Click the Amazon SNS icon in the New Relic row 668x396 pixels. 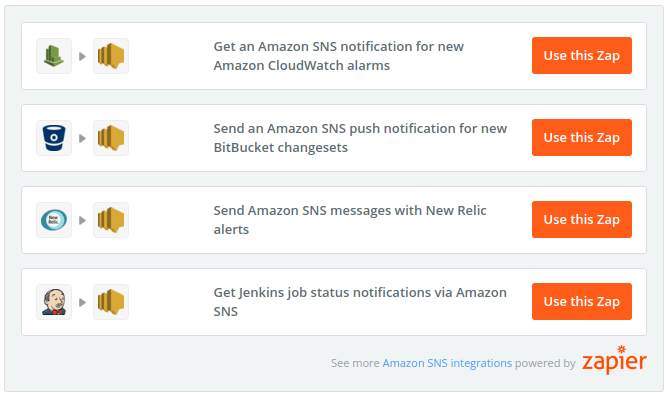click(x=111, y=220)
